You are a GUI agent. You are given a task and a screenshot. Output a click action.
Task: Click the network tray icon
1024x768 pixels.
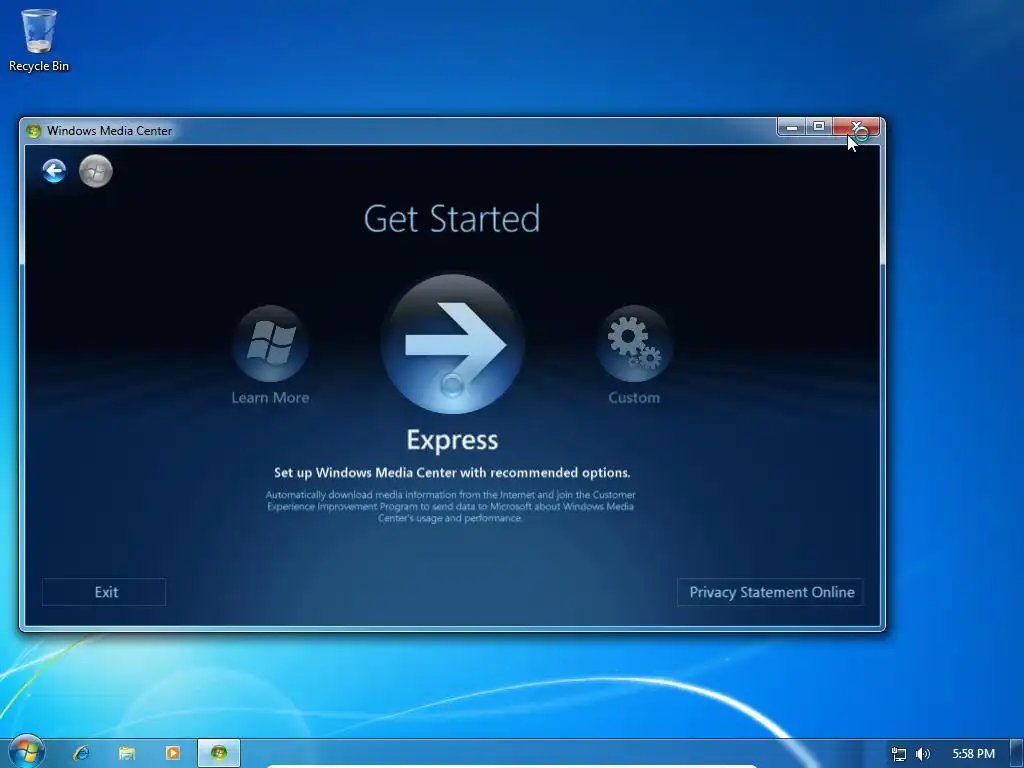tap(899, 754)
